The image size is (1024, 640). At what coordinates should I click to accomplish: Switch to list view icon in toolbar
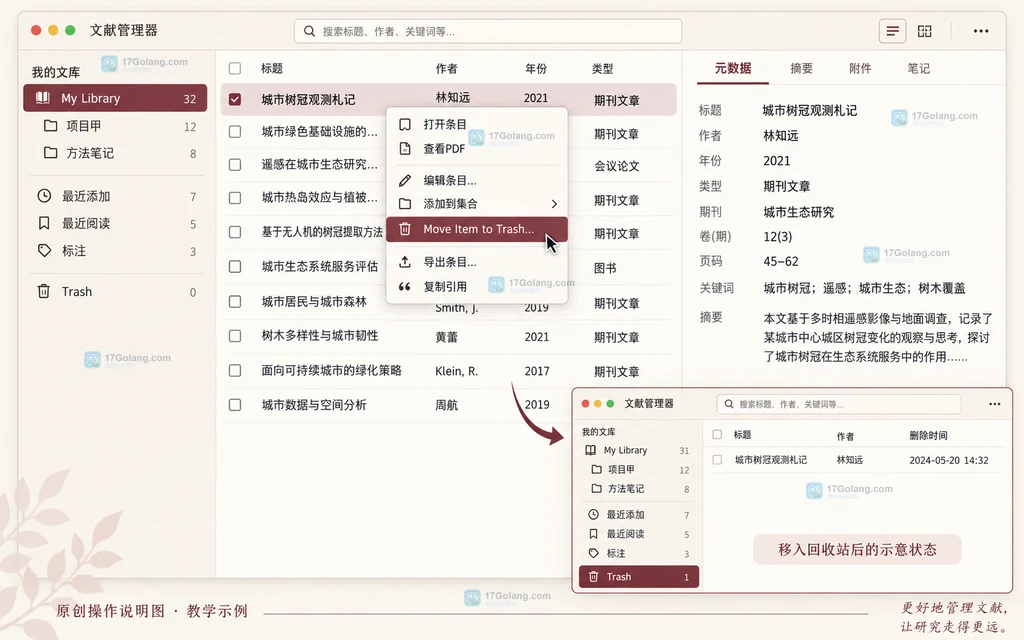click(x=892, y=31)
